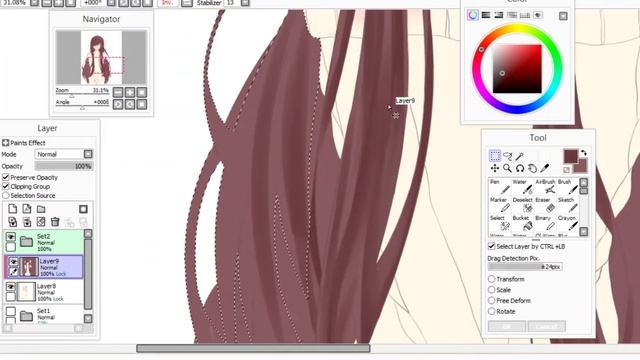Choose the Bucket fill tool
The image size is (640, 360).
pos(522,223)
